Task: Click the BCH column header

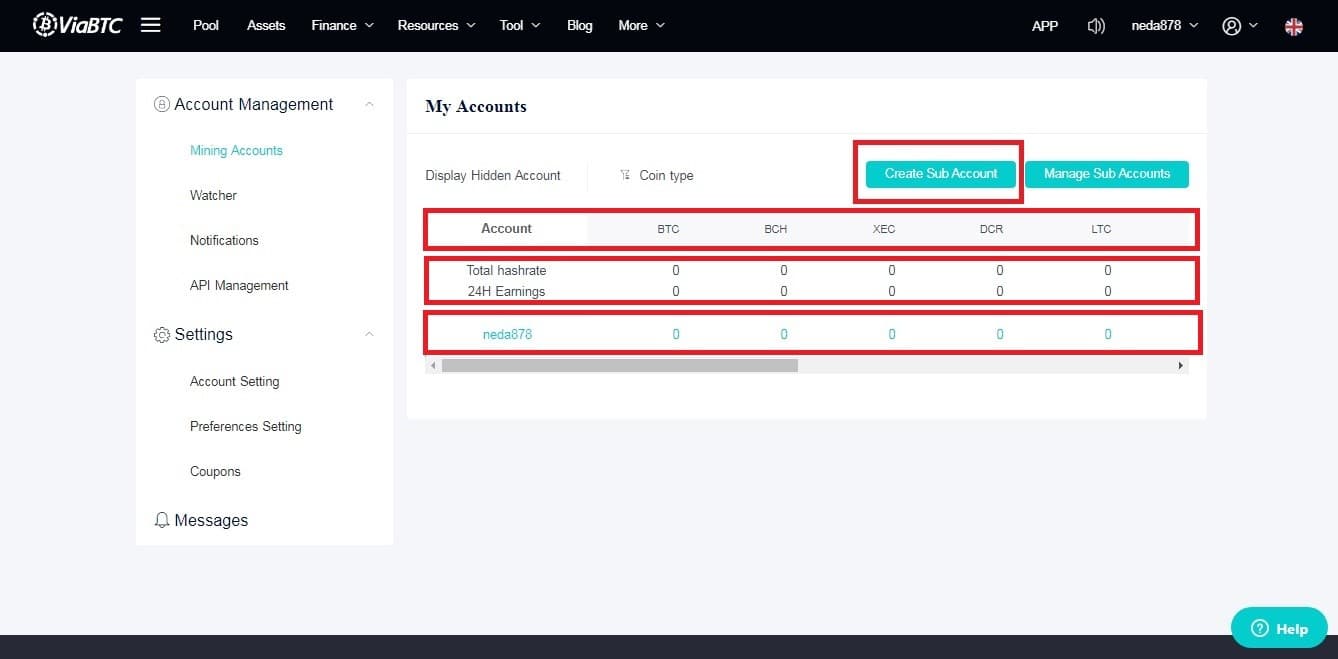Action: tap(776, 229)
